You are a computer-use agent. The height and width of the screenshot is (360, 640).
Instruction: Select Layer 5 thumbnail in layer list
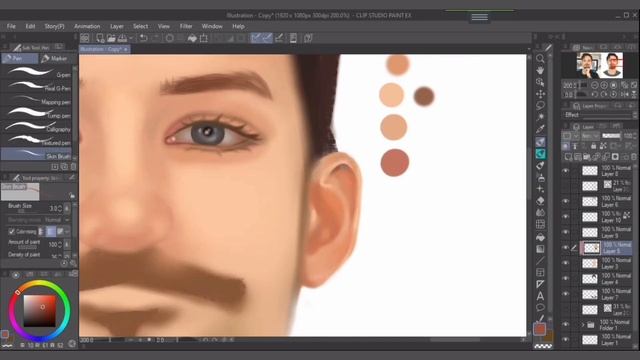(x=591, y=248)
